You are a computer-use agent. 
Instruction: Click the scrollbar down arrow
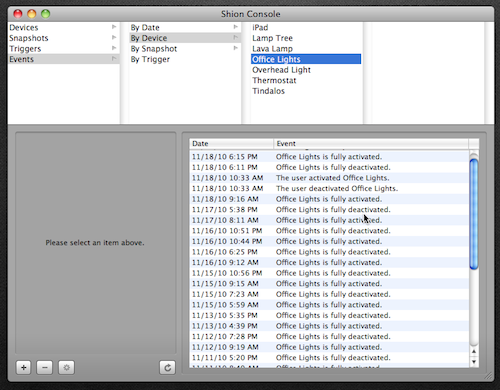(x=474, y=362)
